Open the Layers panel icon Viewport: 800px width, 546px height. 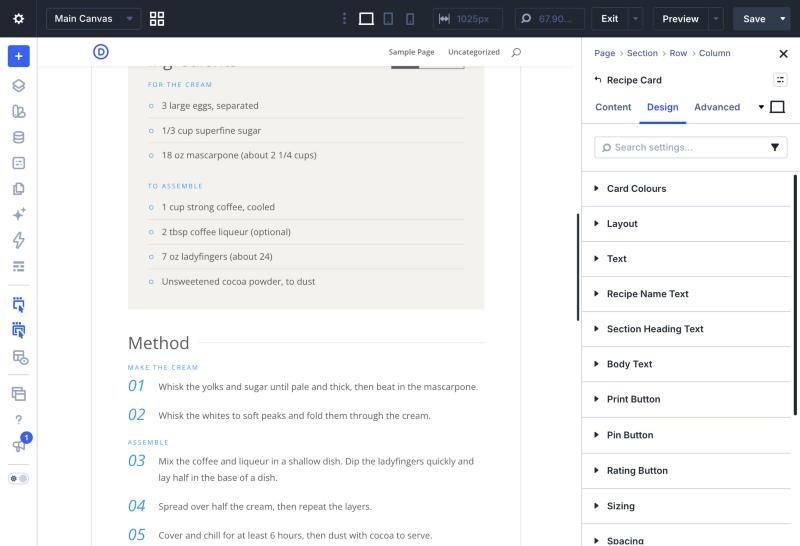point(18,86)
